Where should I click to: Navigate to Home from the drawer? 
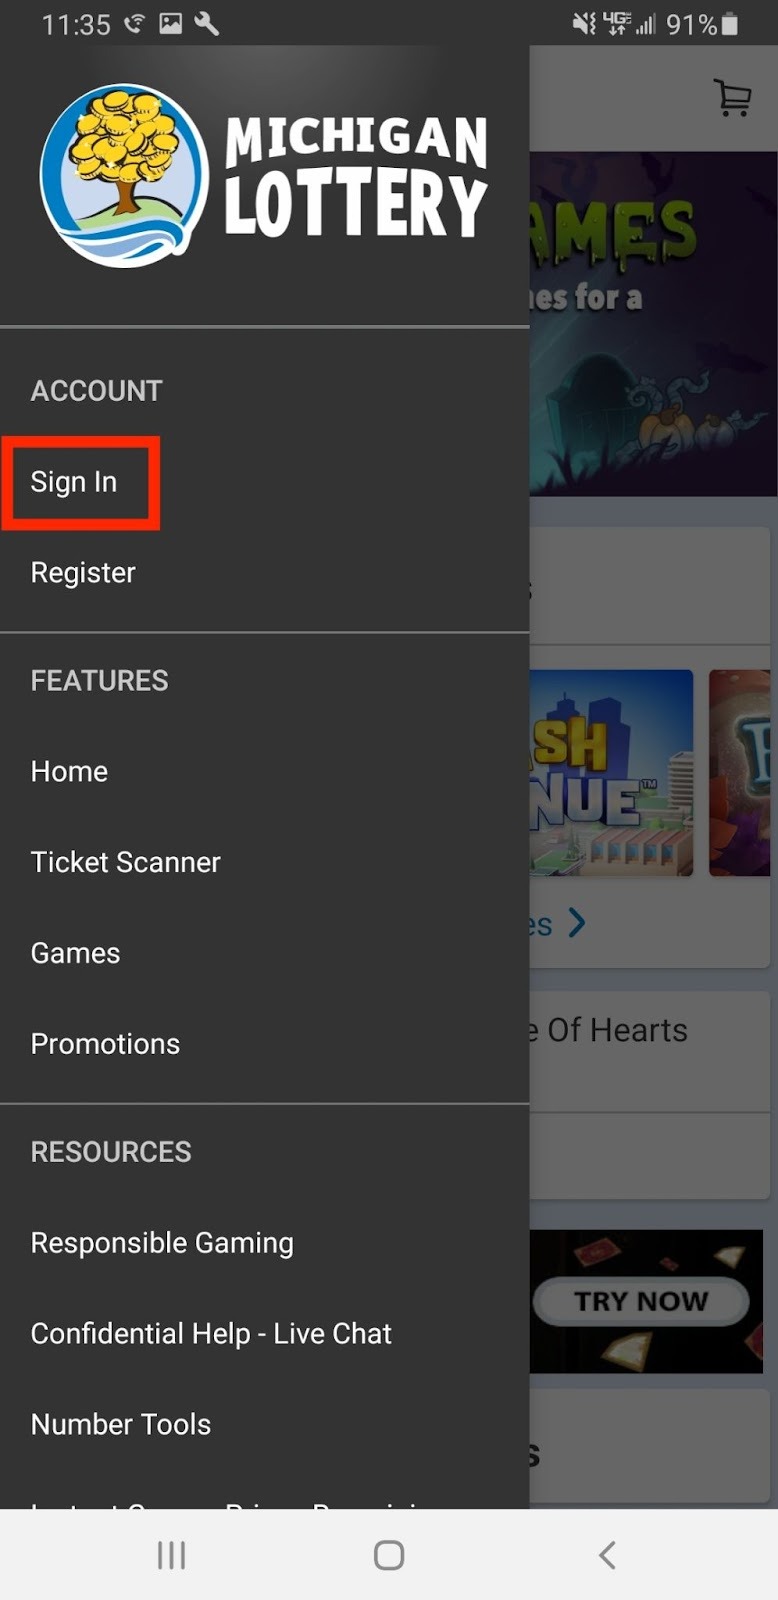[68, 771]
